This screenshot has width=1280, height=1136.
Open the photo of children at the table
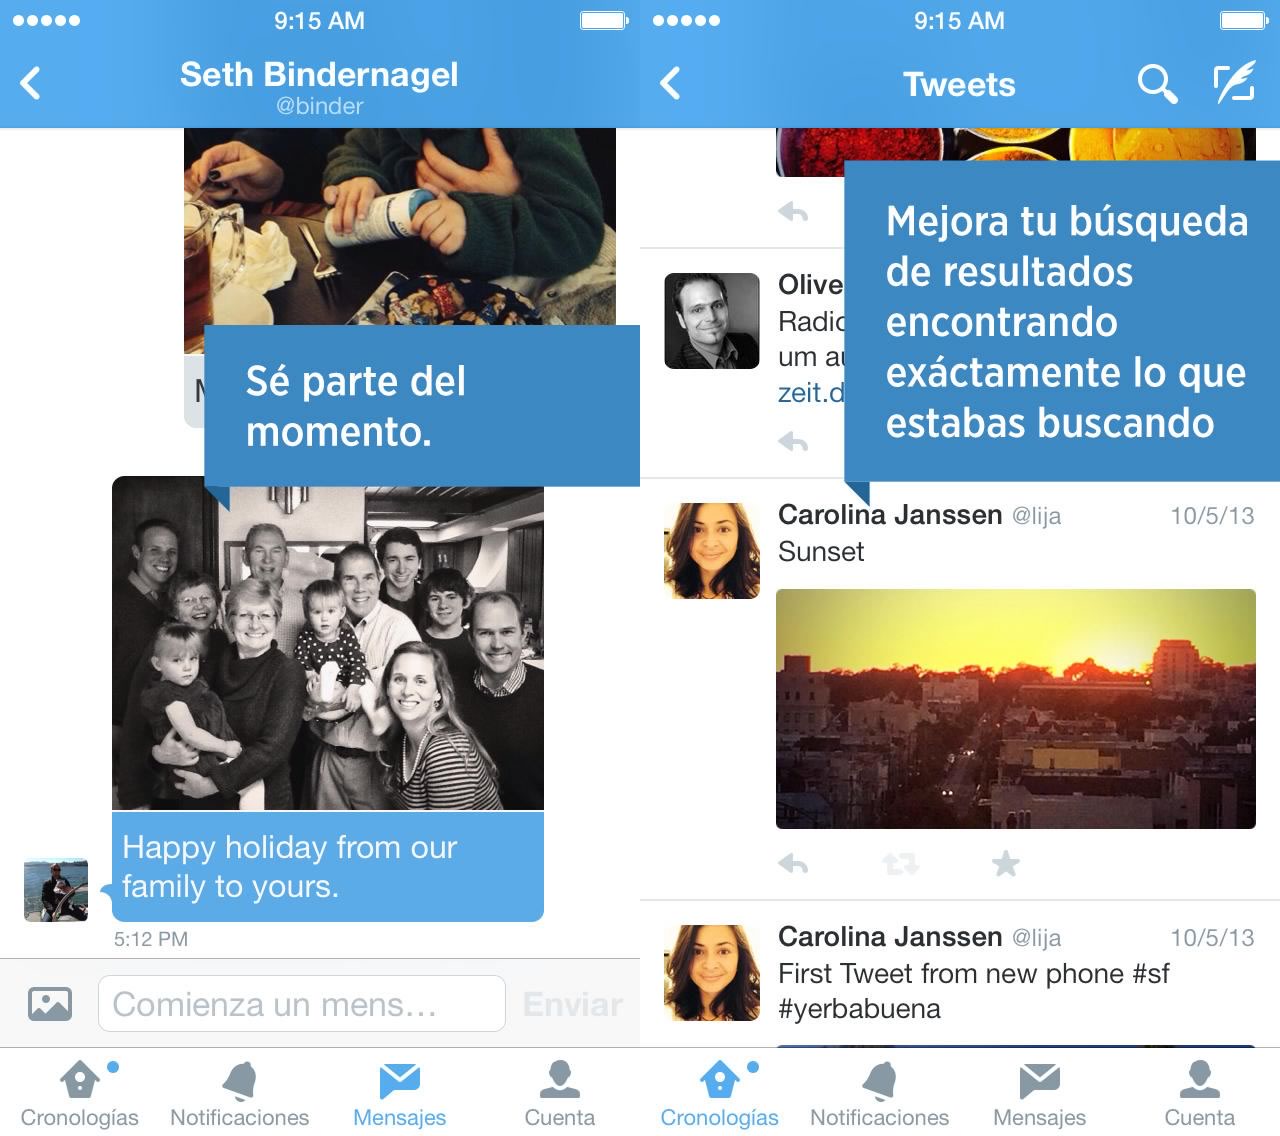point(400,228)
